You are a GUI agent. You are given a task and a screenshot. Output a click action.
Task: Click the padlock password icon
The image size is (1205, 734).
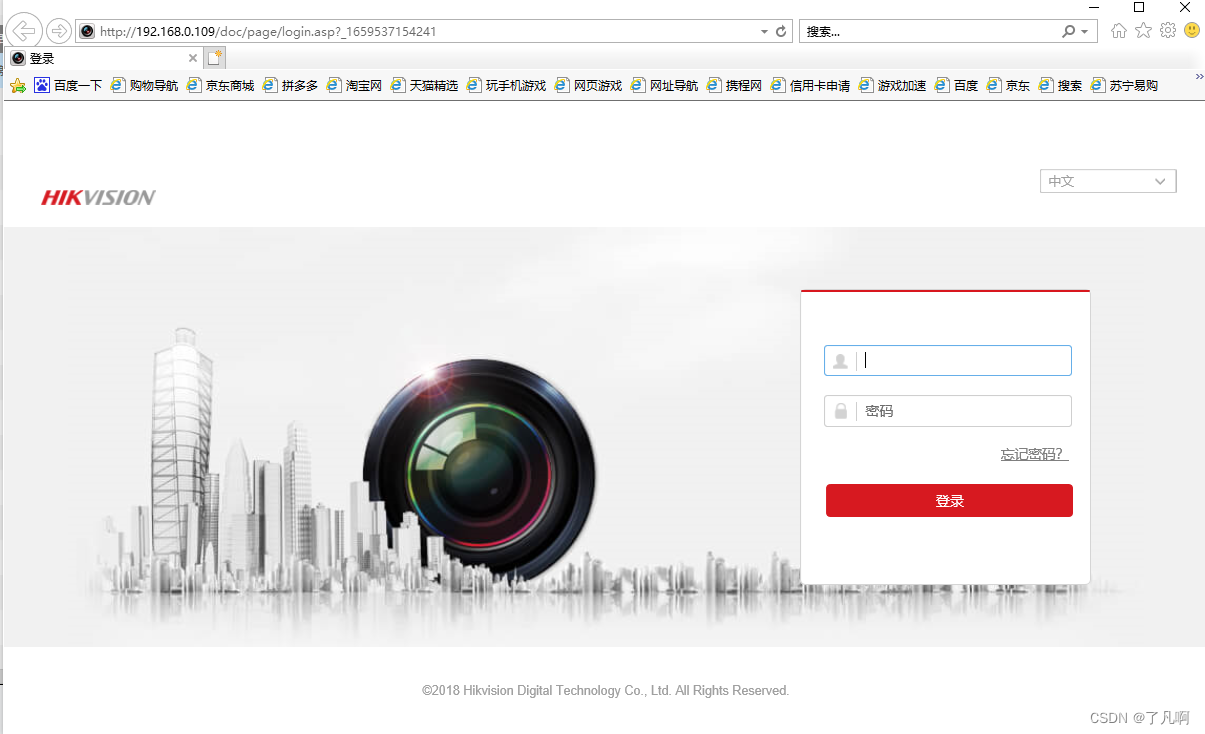point(840,411)
